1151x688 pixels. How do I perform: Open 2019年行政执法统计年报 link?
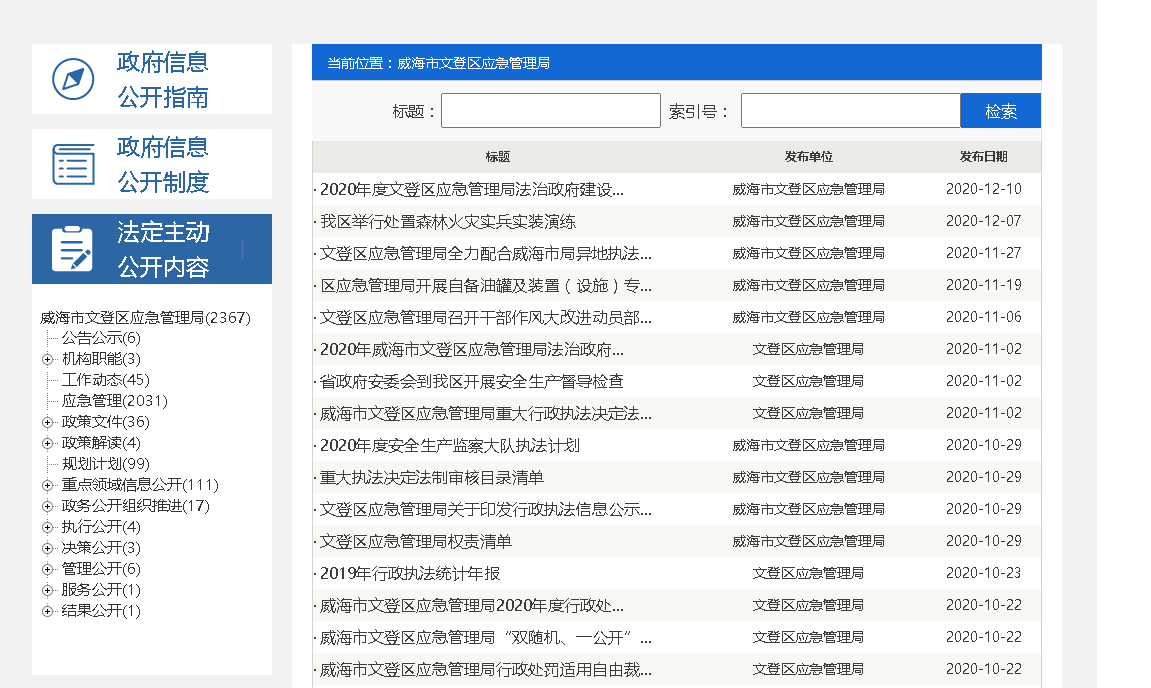tap(410, 573)
